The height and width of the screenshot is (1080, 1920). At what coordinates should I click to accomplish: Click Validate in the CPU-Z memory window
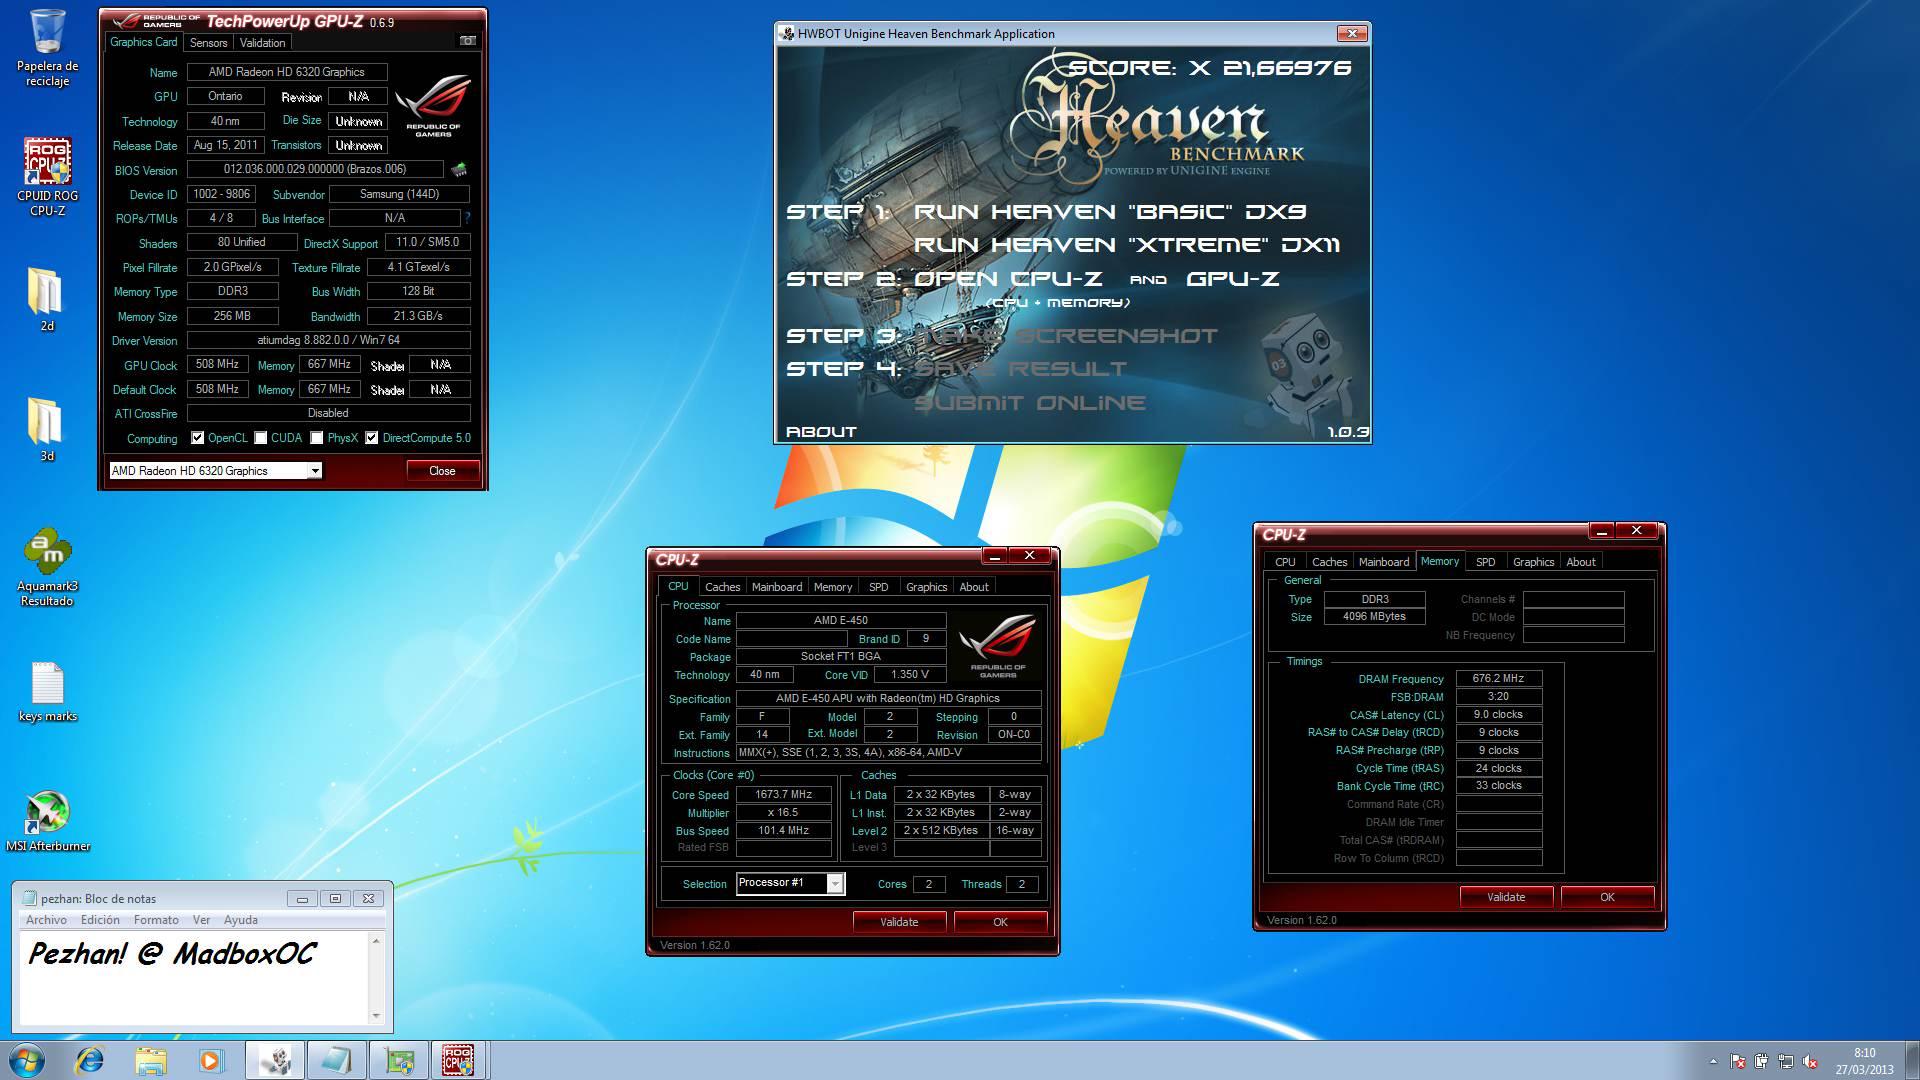pos(1506,897)
